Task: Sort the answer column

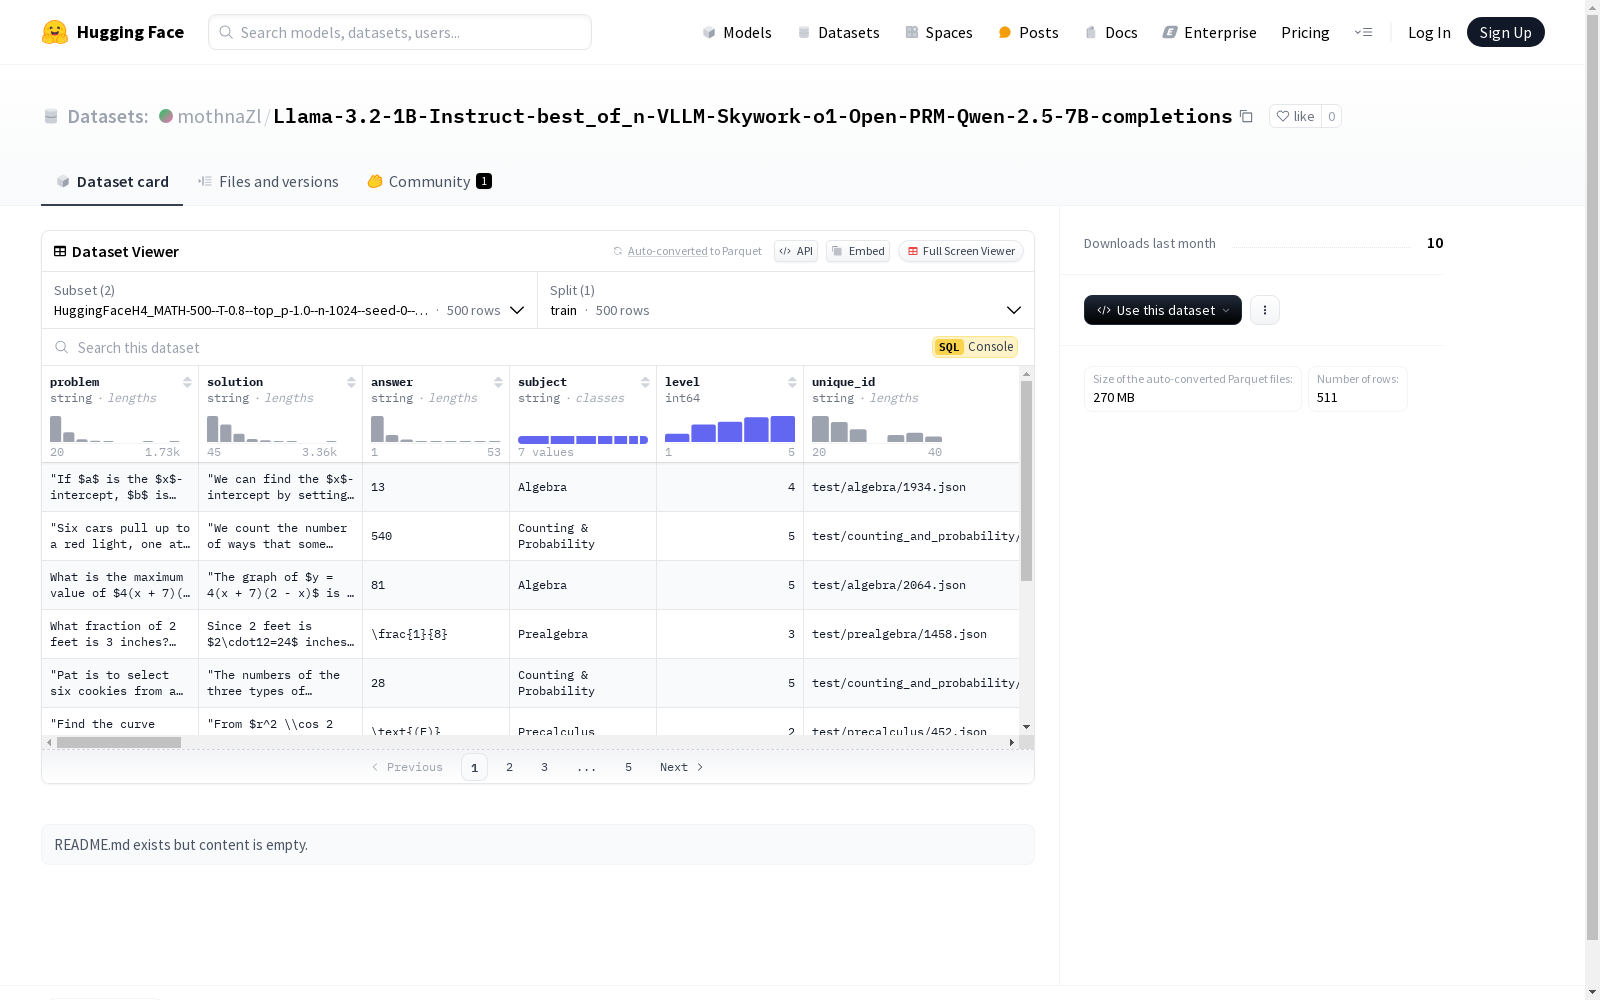Action: (x=498, y=382)
